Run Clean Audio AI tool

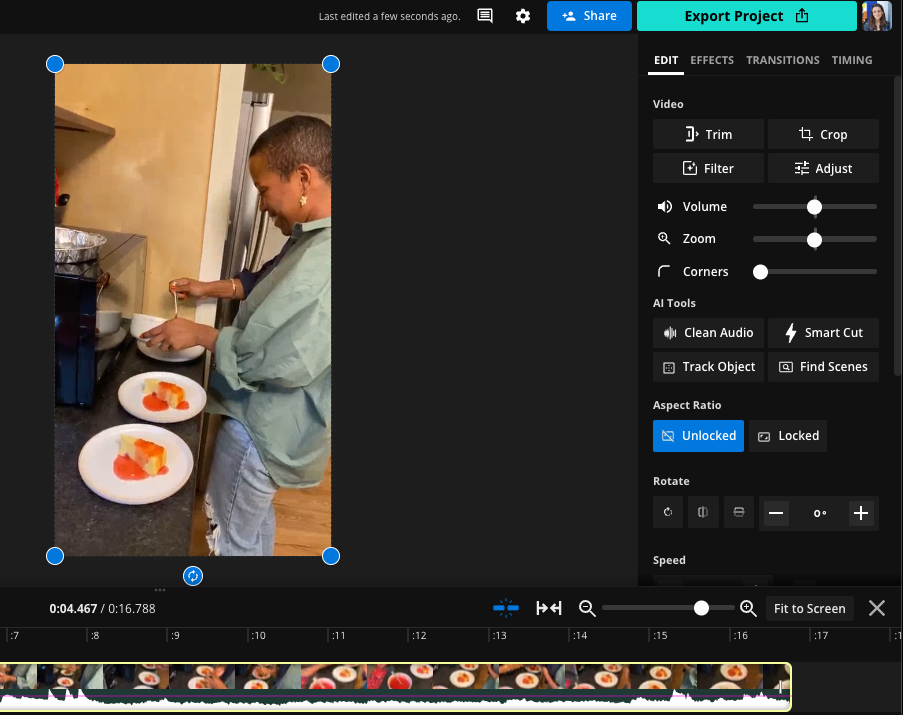(x=708, y=333)
